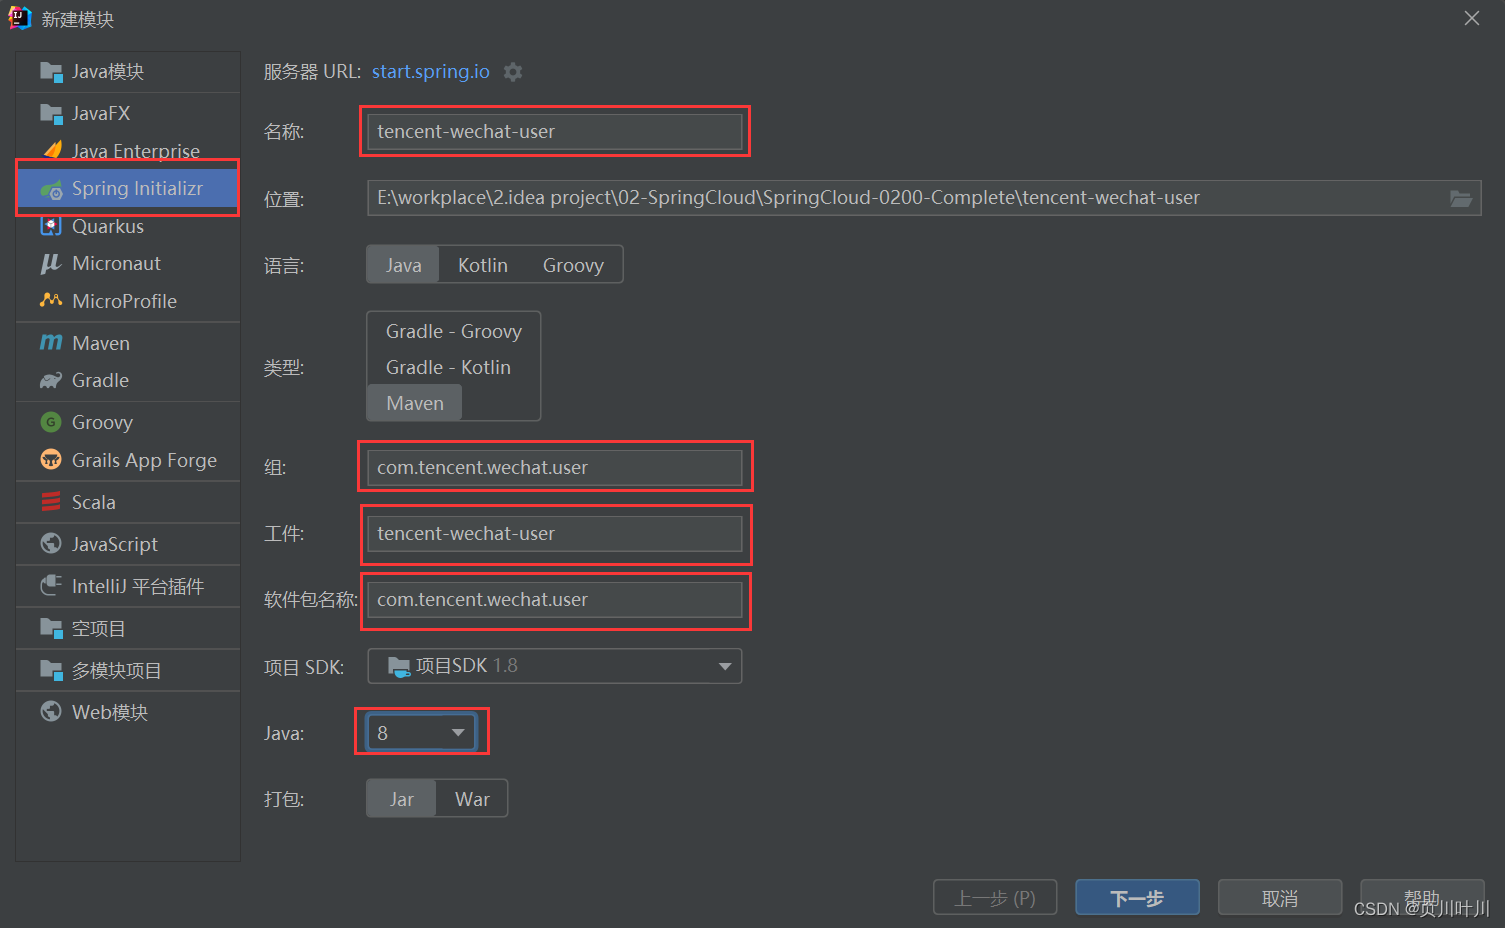
Task: Click the Scala red bars icon
Action: pos(51,502)
